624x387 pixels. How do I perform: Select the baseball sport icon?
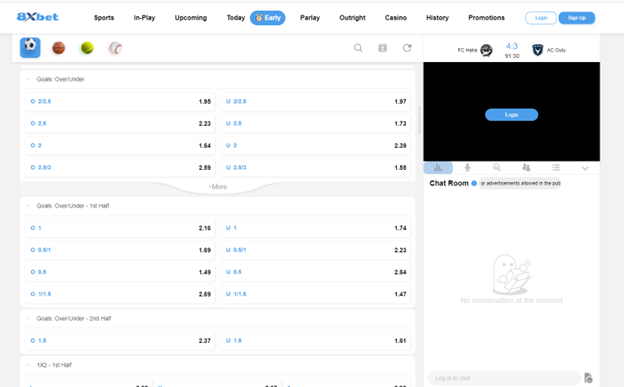tap(115, 48)
